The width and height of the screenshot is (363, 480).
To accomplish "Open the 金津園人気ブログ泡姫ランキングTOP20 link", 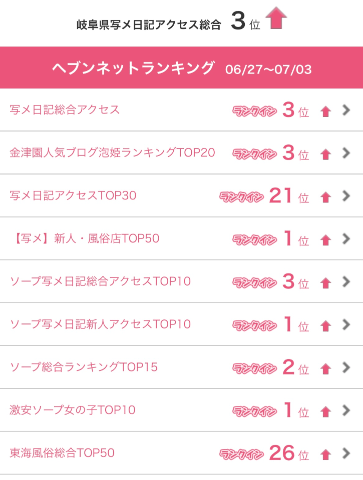I will (112, 153).
